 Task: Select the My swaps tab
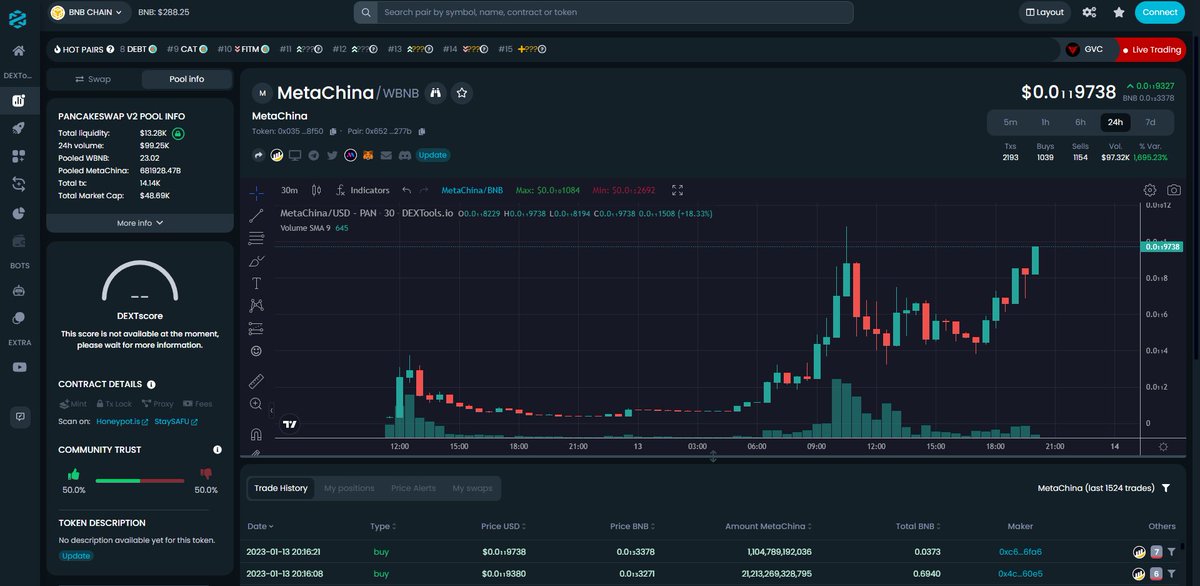tap(472, 488)
